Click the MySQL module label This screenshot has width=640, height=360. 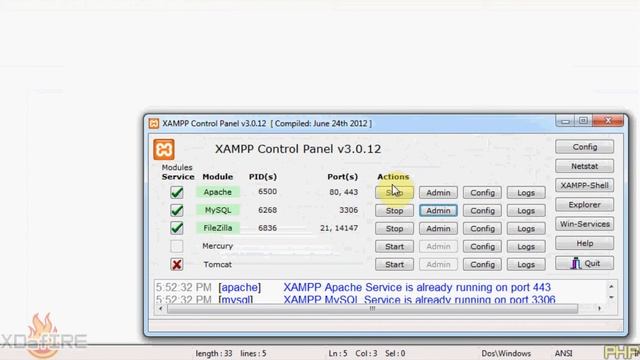(218, 210)
